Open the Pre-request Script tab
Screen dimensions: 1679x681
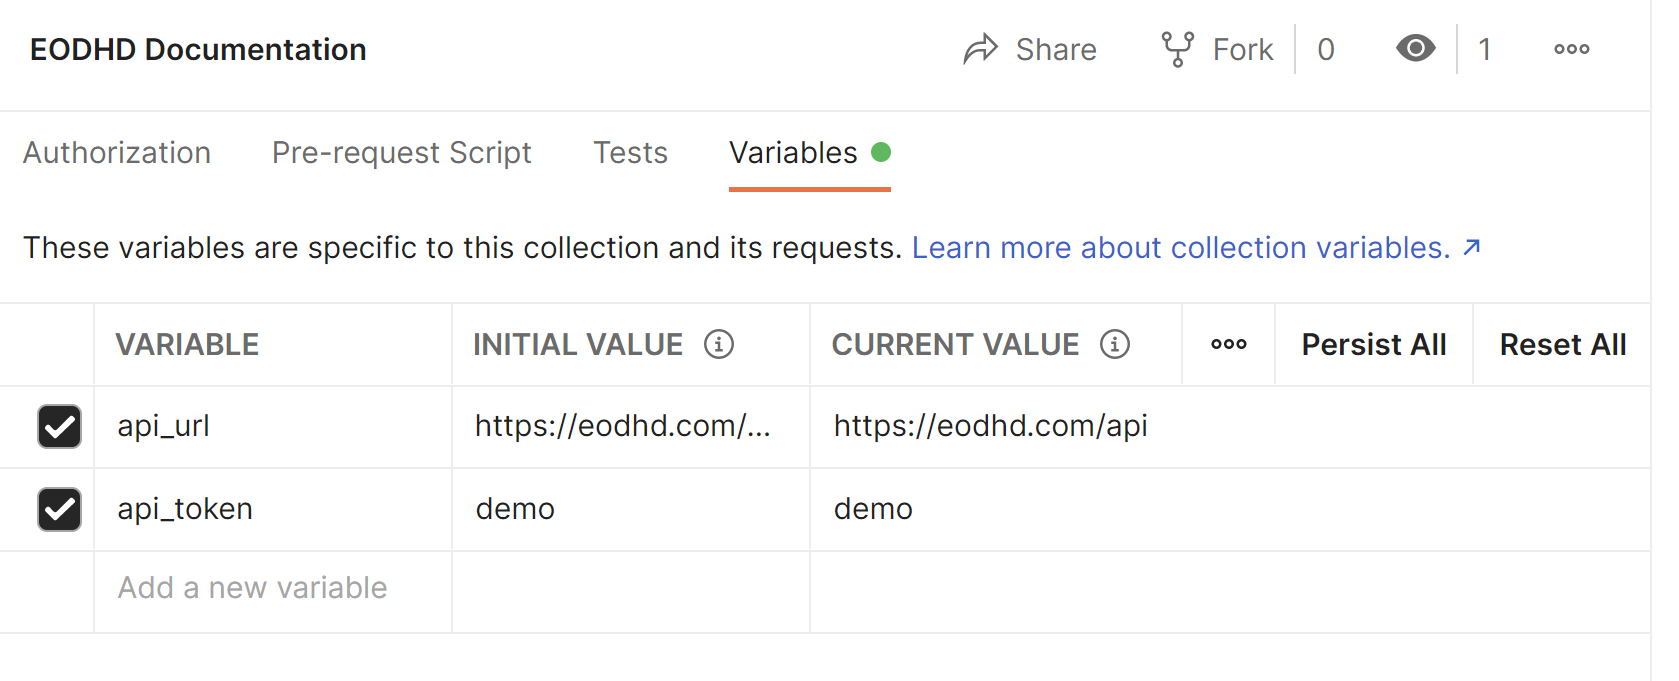click(402, 153)
